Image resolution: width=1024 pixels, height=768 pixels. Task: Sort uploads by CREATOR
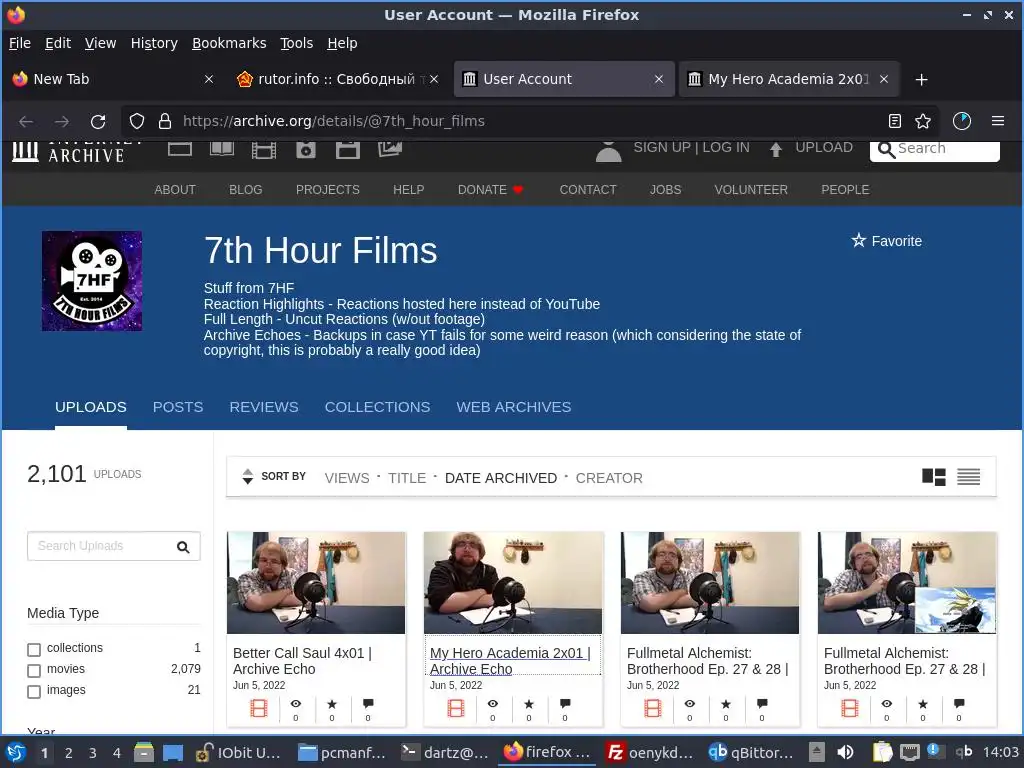pos(609,478)
